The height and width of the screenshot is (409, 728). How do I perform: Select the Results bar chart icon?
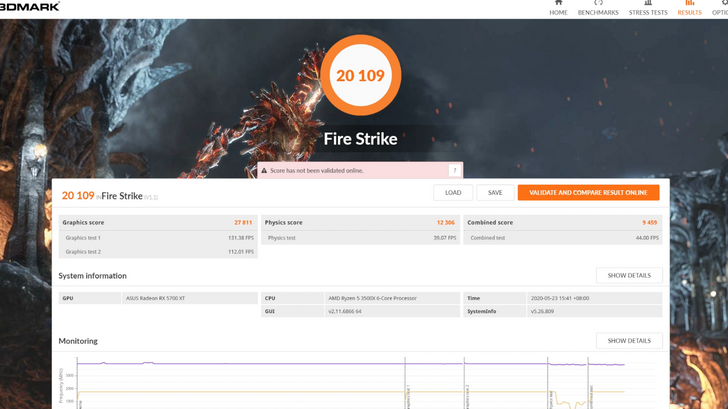(x=690, y=3)
